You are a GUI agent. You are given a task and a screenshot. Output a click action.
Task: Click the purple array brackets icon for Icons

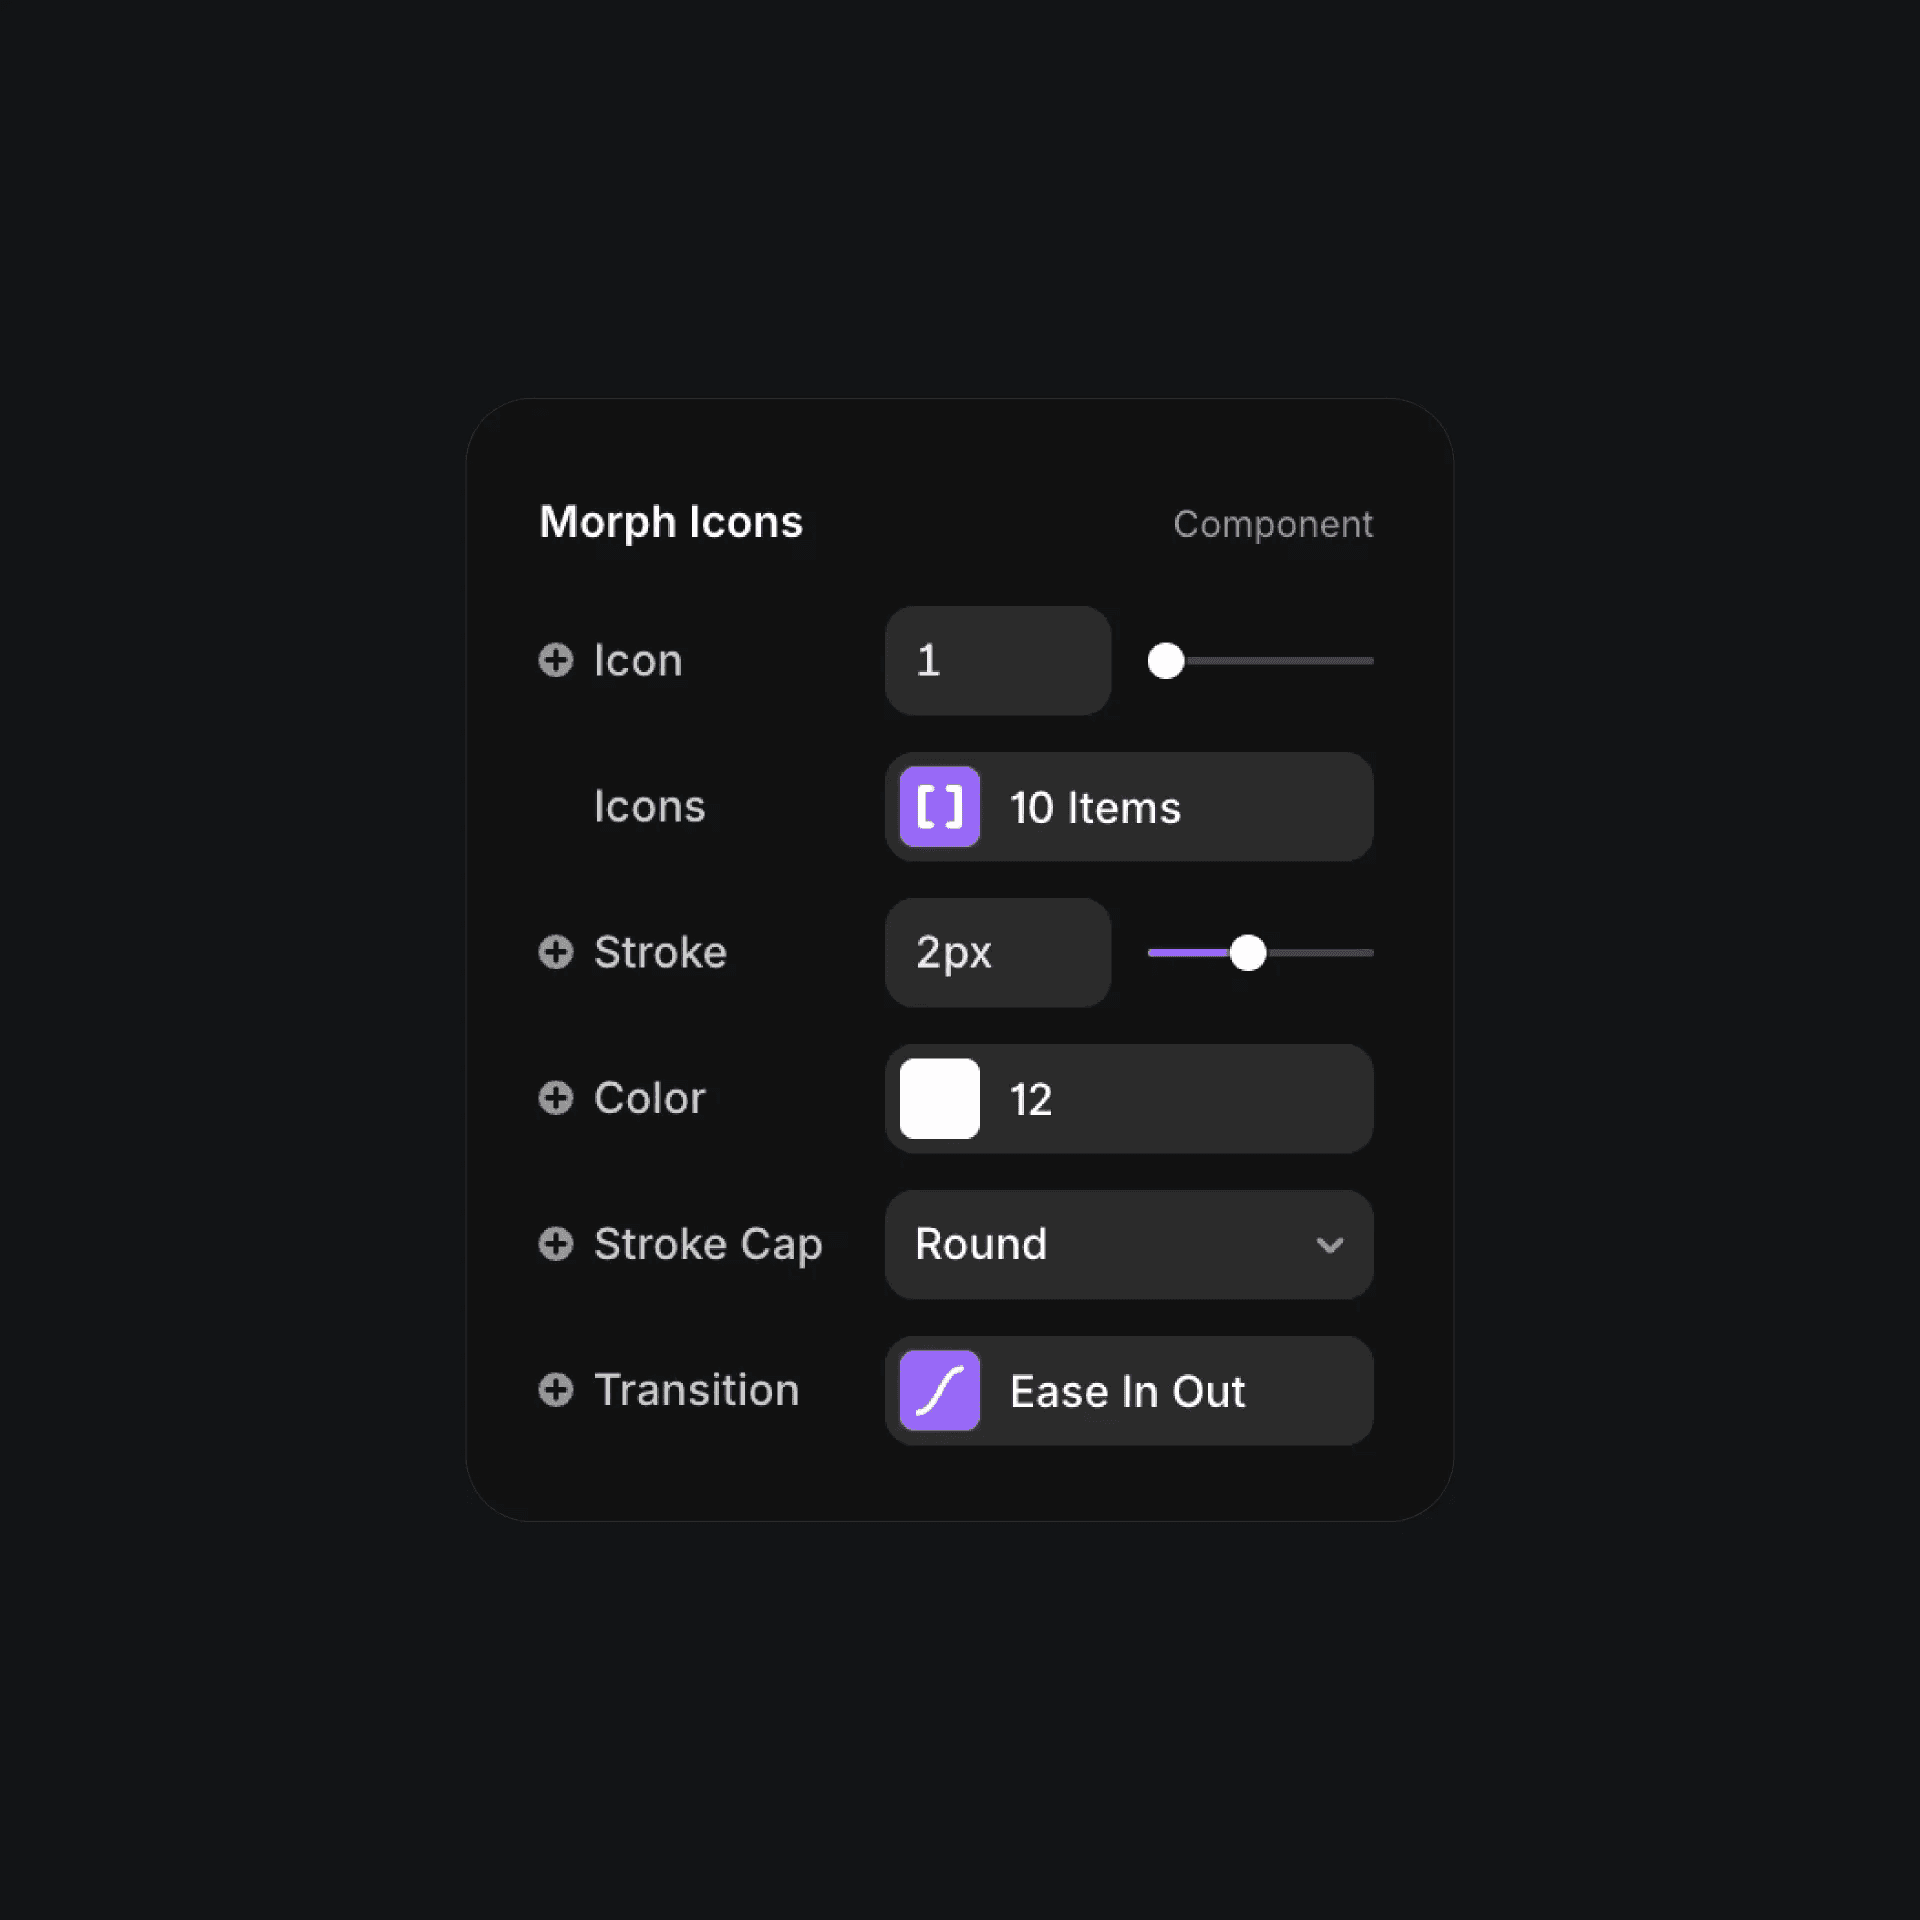pos(938,807)
